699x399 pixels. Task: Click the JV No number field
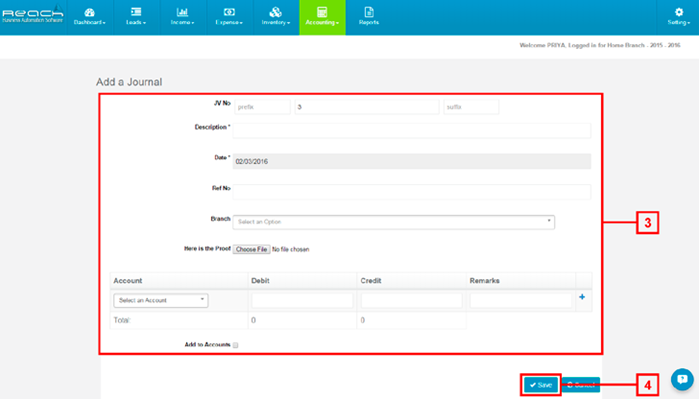coord(366,107)
